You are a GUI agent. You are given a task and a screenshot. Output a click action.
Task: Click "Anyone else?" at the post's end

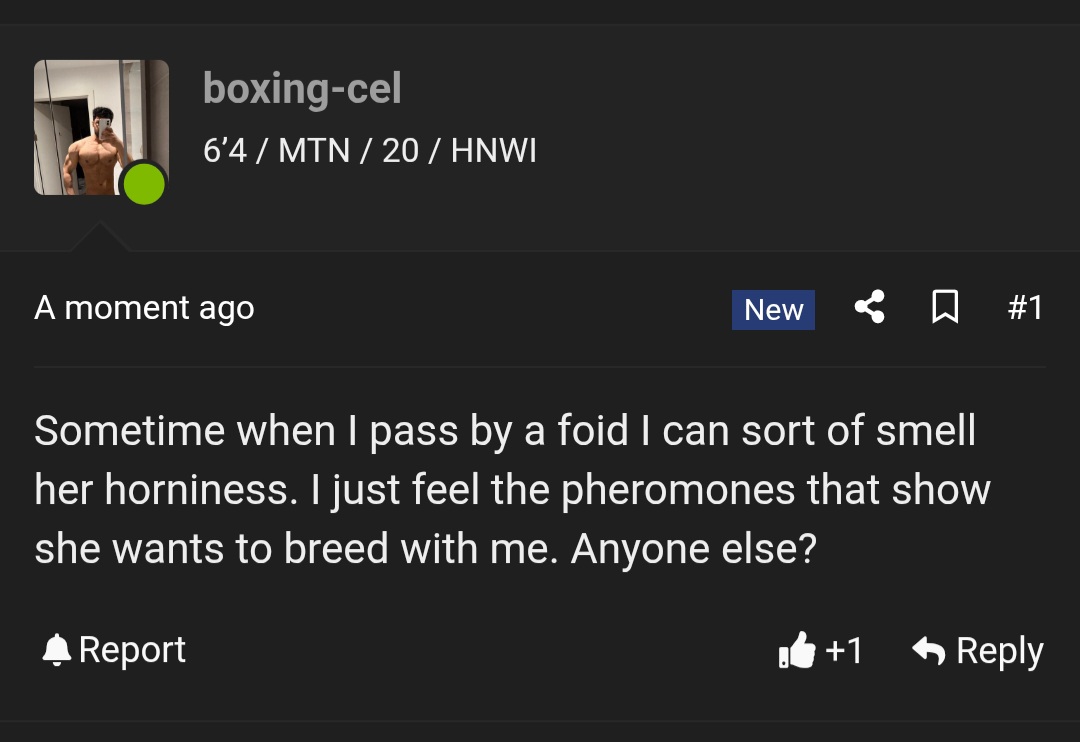(693, 550)
